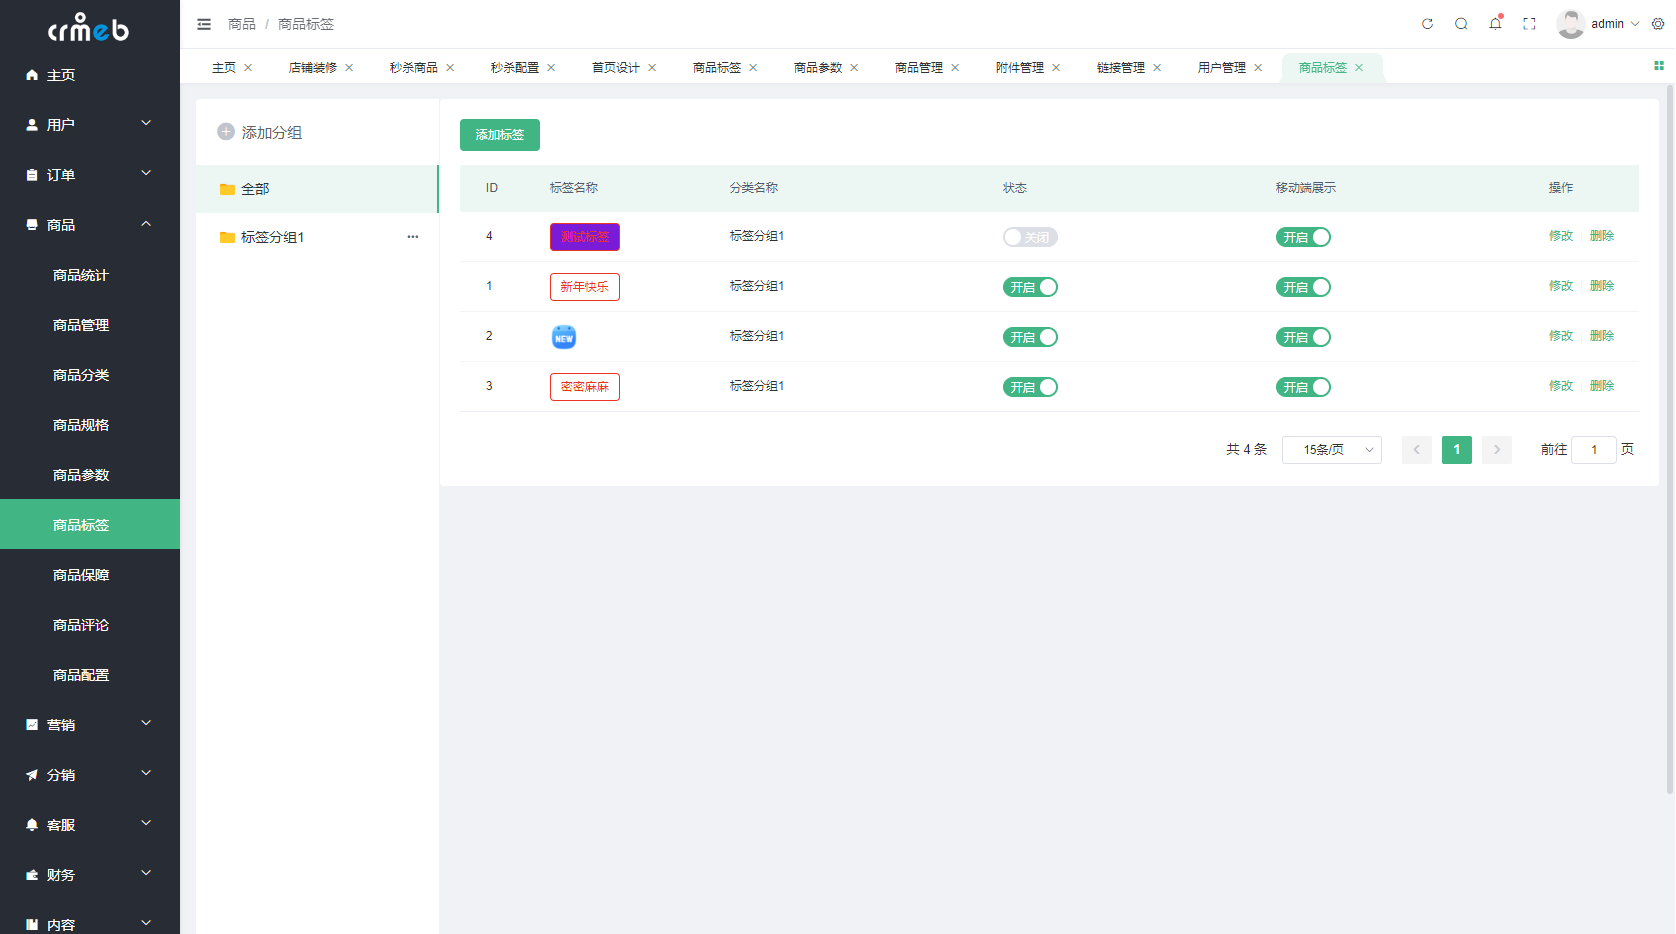Open the green tab-grid icon at far right

point(1658,66)
